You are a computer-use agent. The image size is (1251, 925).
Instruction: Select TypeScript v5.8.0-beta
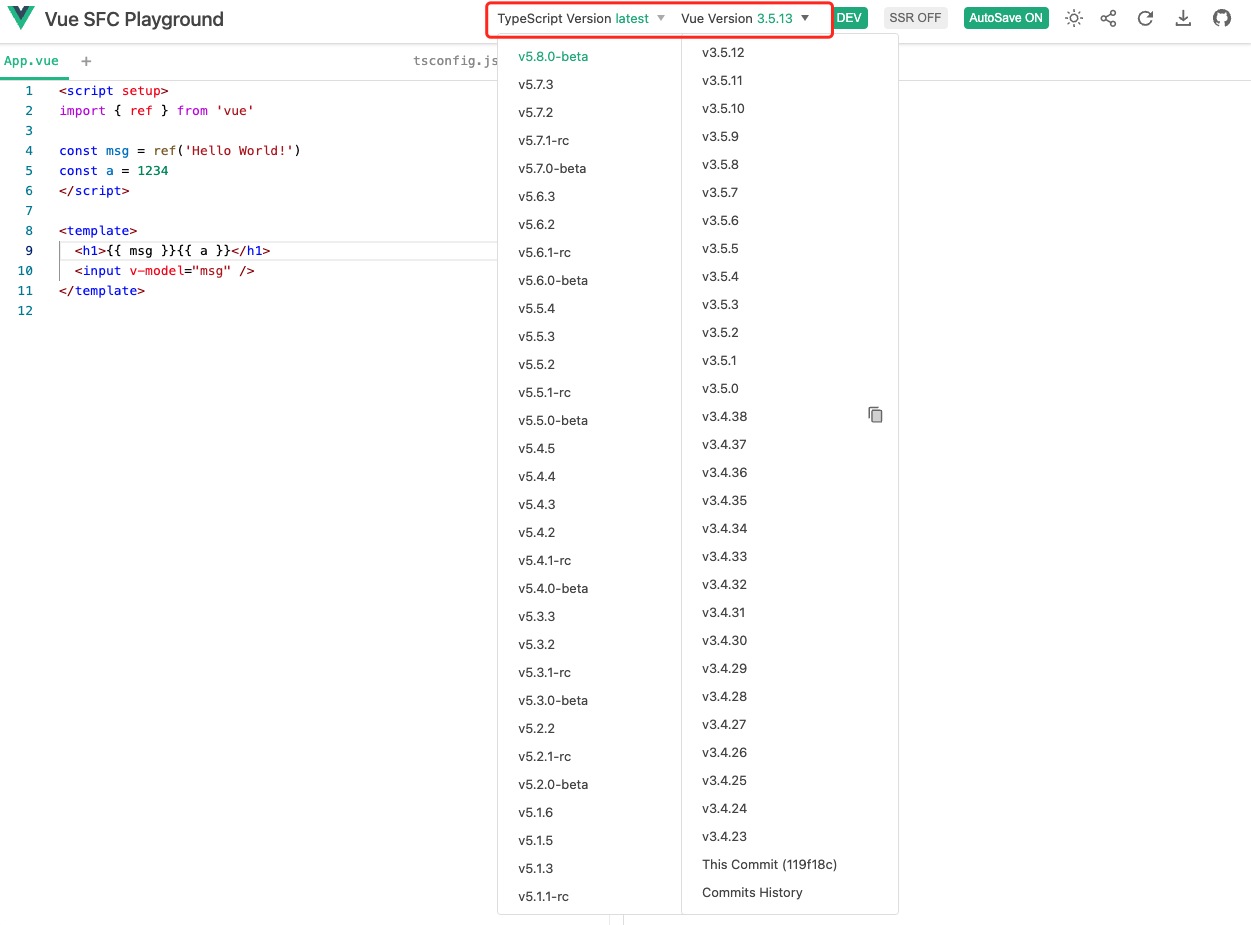click(x=553, y=57)
